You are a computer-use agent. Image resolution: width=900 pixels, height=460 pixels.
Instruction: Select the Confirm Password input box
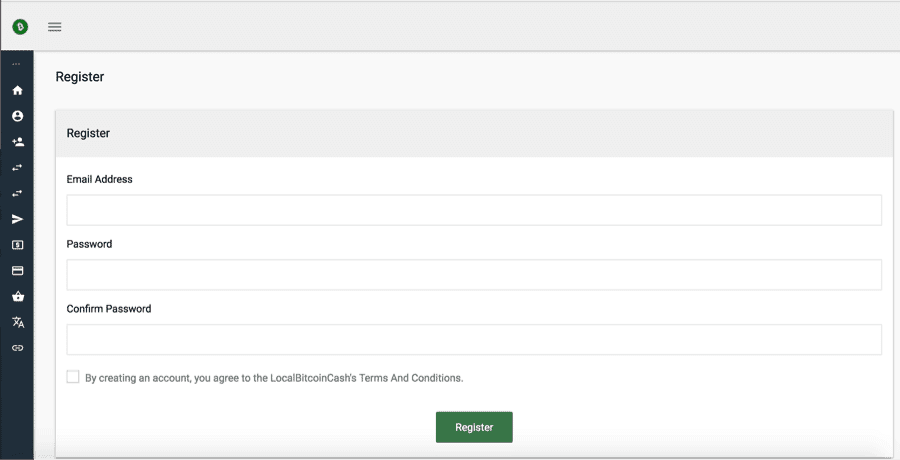tap(474, 340)
